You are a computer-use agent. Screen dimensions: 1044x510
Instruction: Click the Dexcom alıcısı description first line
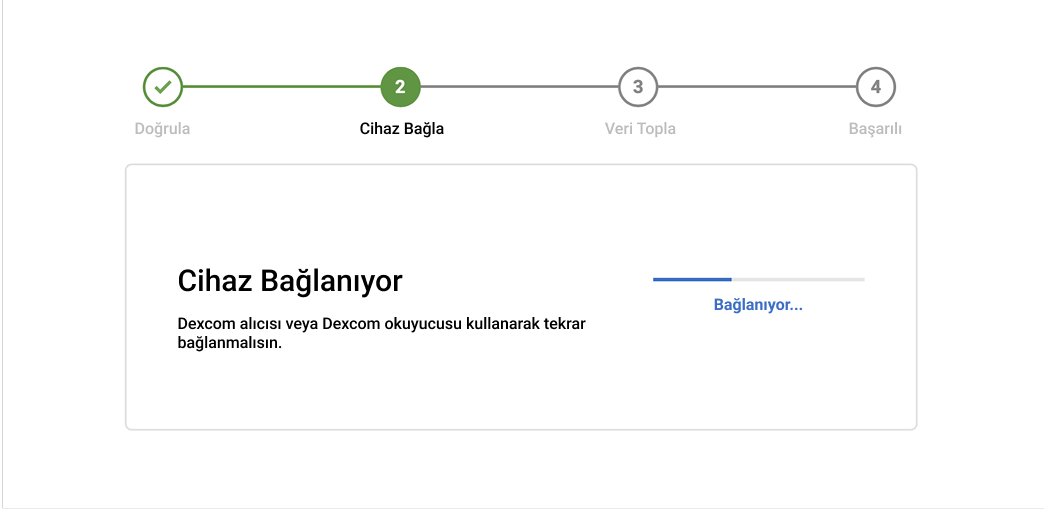click(x=381, y=325)
